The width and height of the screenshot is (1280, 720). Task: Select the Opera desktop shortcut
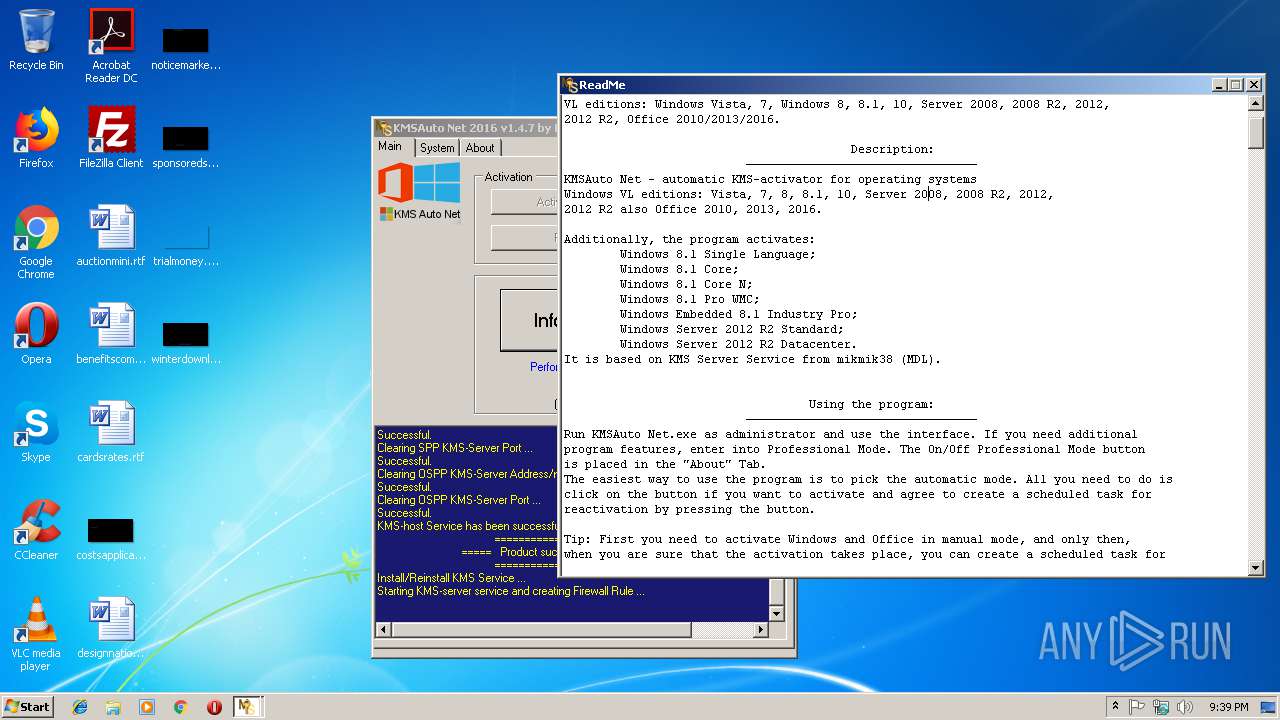coord(36,334)
